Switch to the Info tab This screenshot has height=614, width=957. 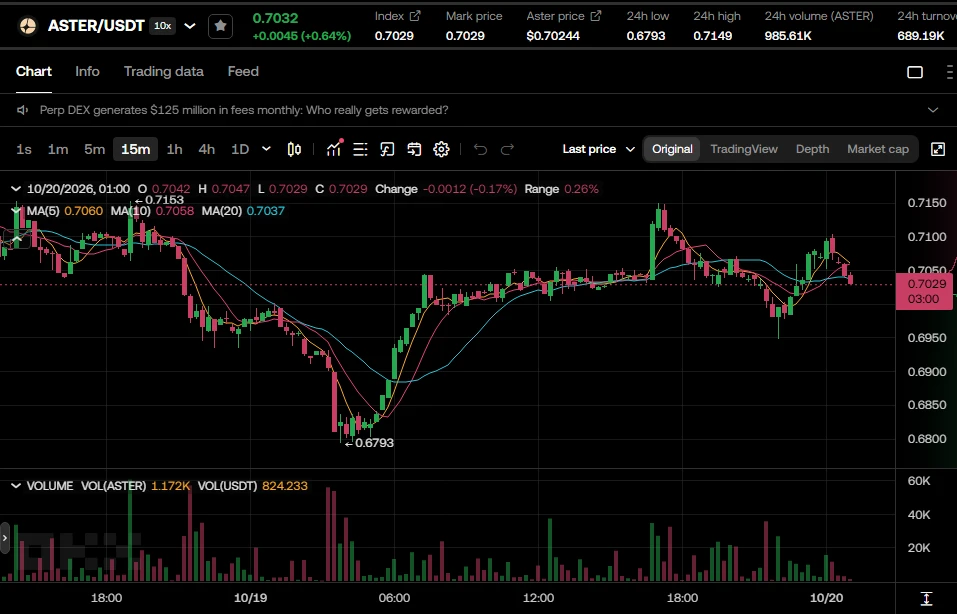(x=87, y=71)
